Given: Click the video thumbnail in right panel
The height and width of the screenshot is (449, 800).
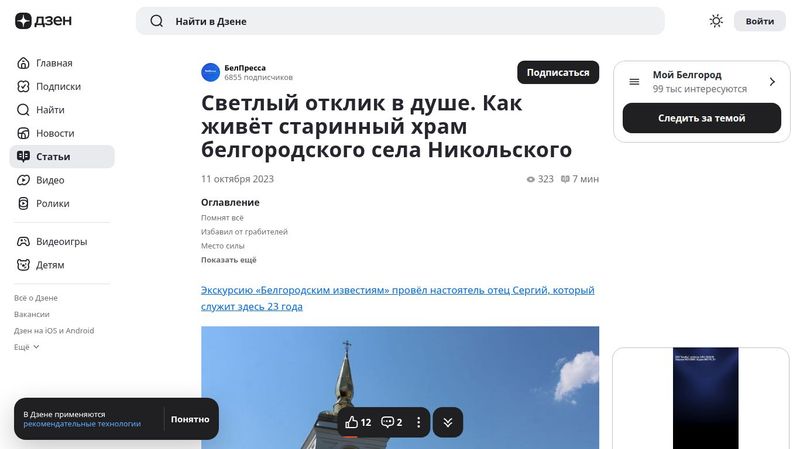Looking at the screenshot, I should point(705,397).
